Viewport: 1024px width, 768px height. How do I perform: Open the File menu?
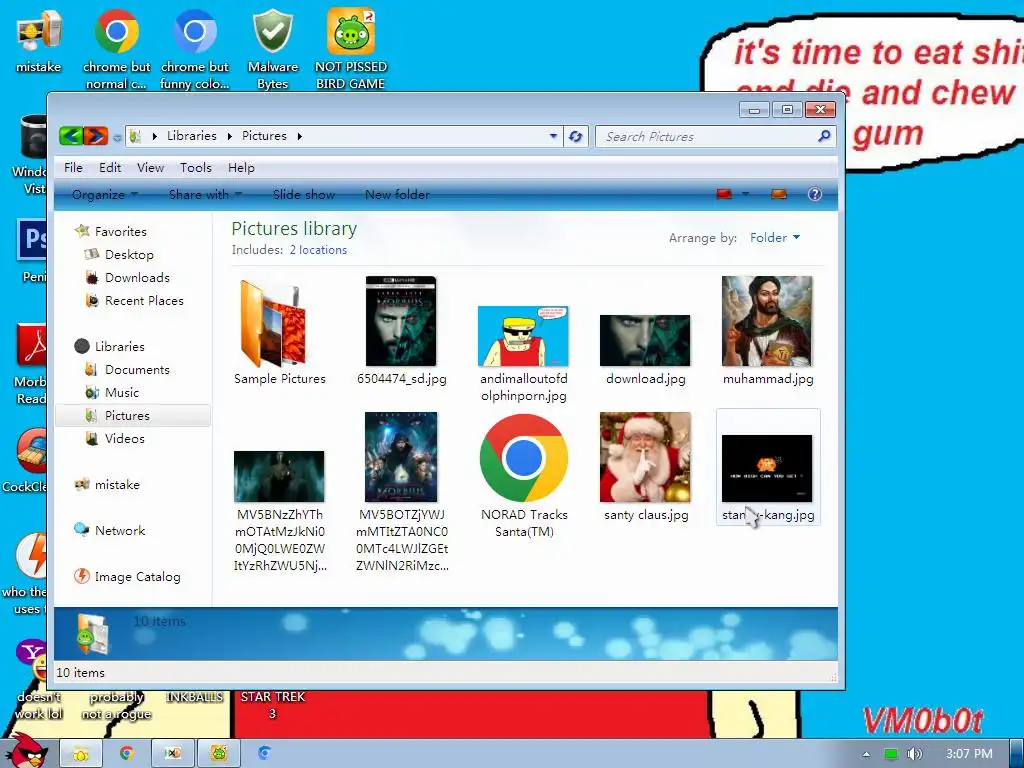pyautogui.click(x=73, y=168)
